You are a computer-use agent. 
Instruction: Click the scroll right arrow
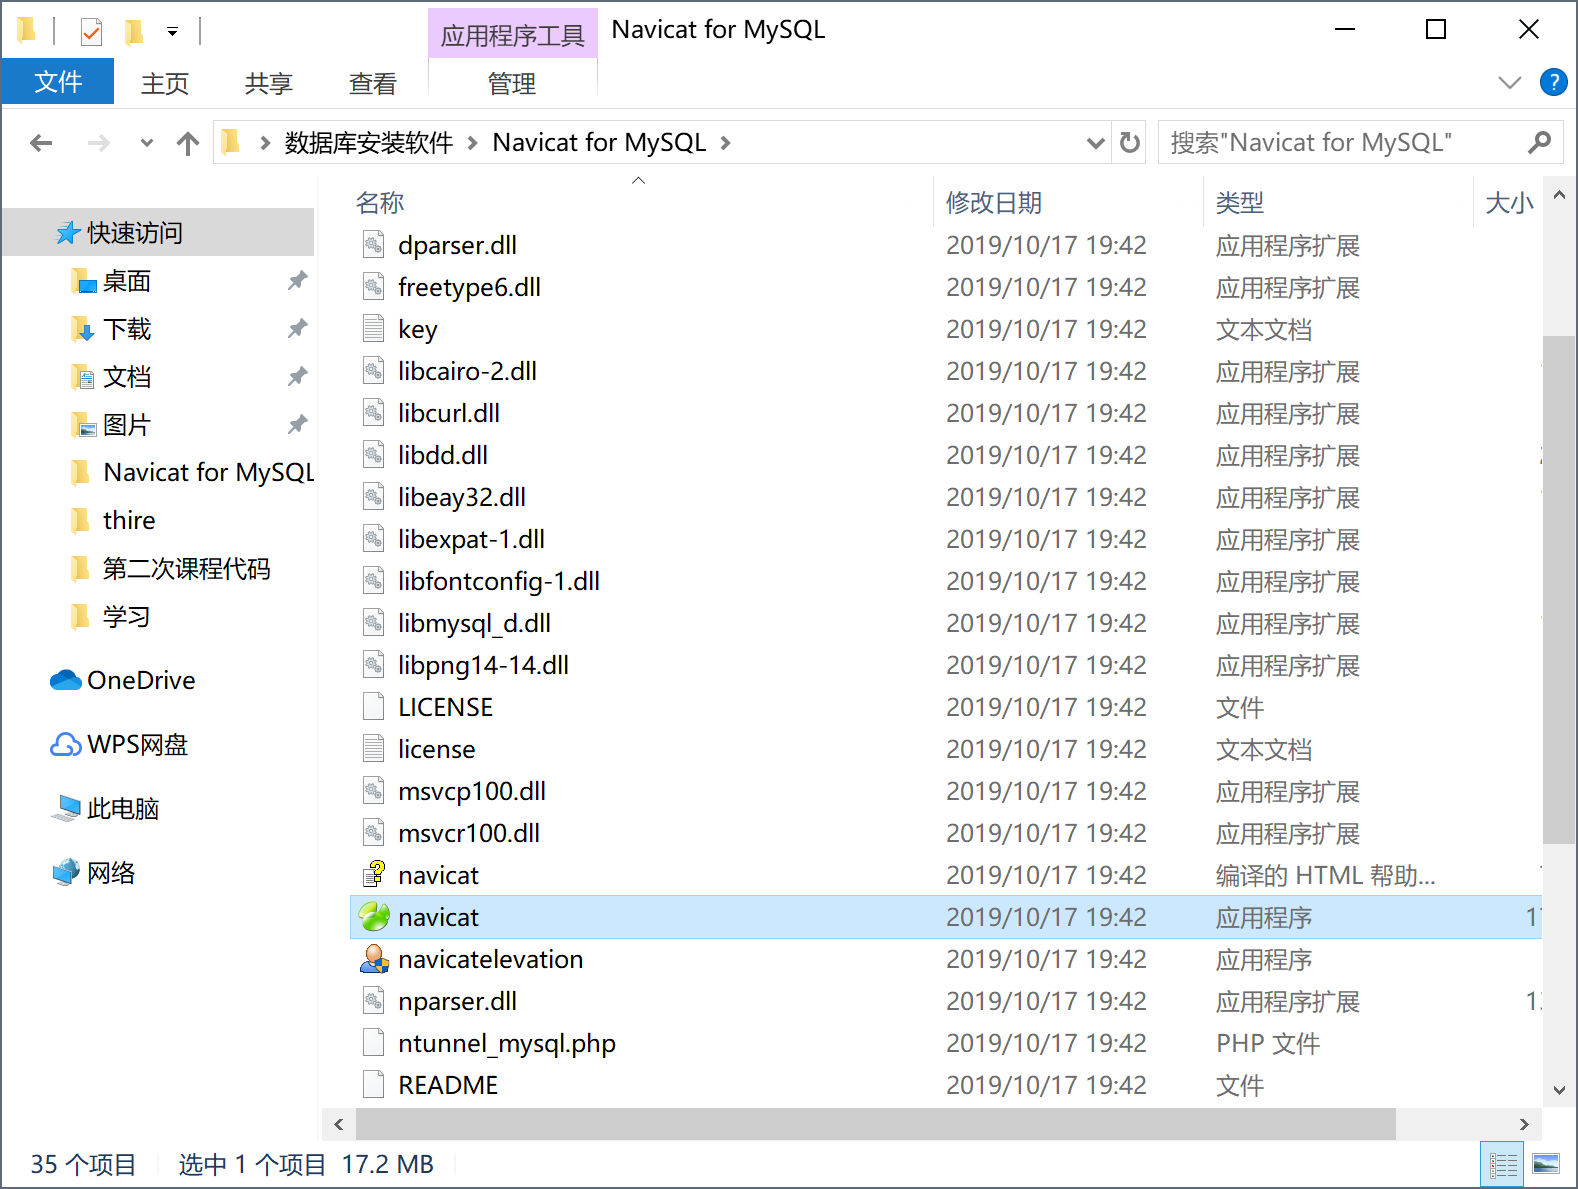[x=1524, y=1124]
